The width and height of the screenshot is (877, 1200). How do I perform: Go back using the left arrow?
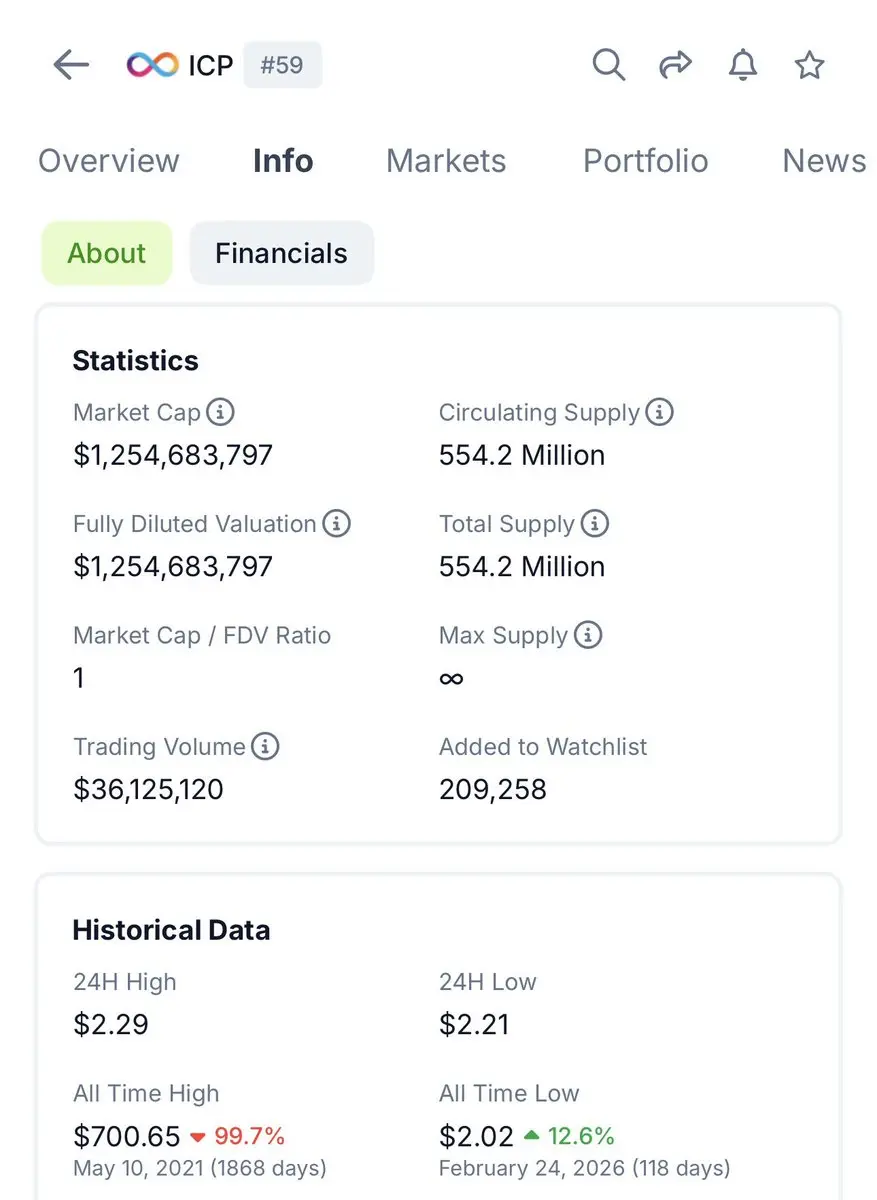click(71, 66)
